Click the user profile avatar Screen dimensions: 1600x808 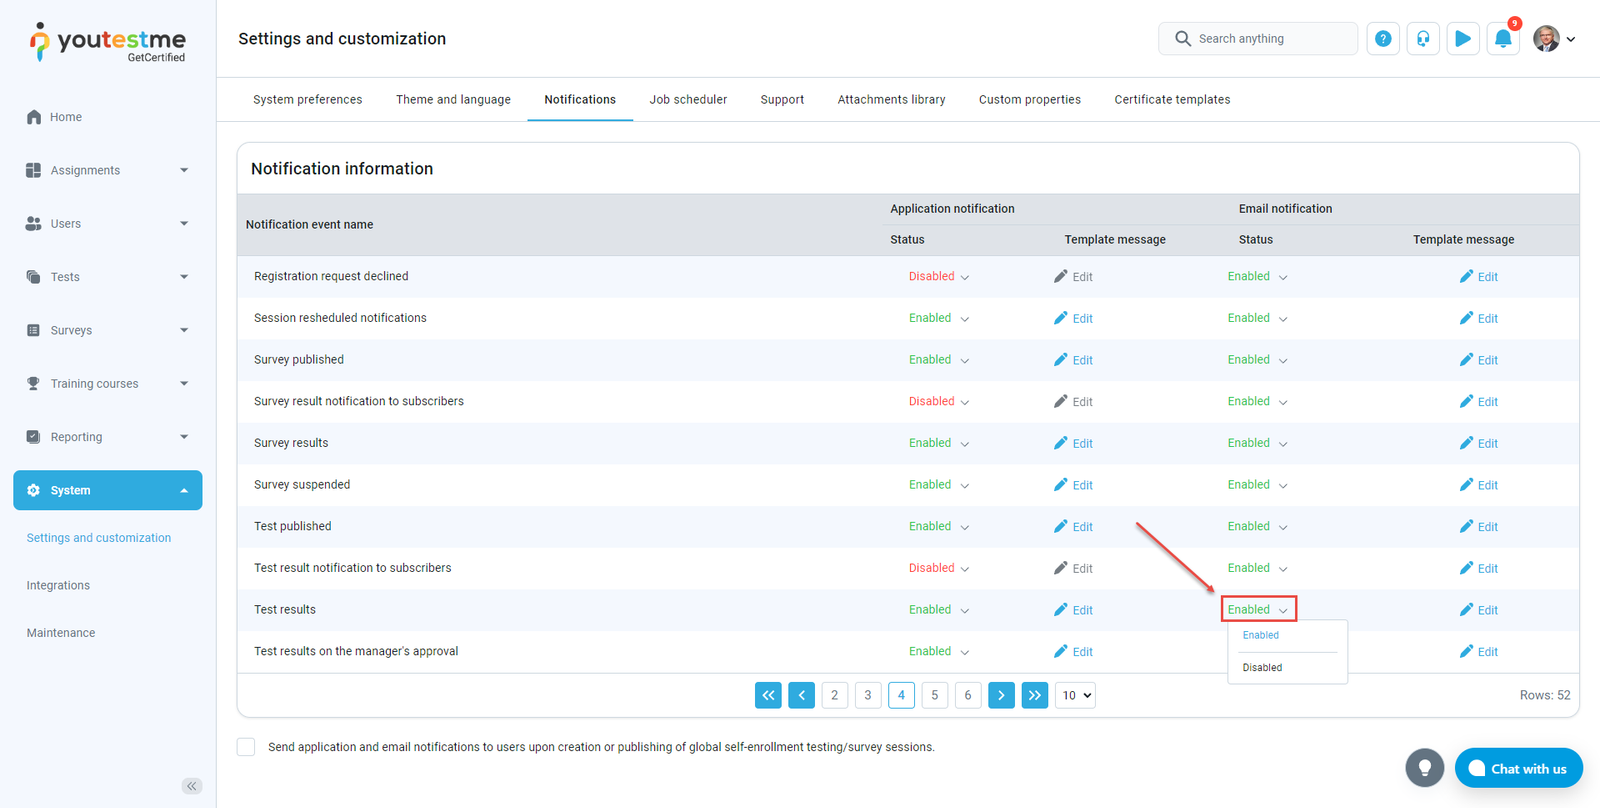pos(1546,39)
